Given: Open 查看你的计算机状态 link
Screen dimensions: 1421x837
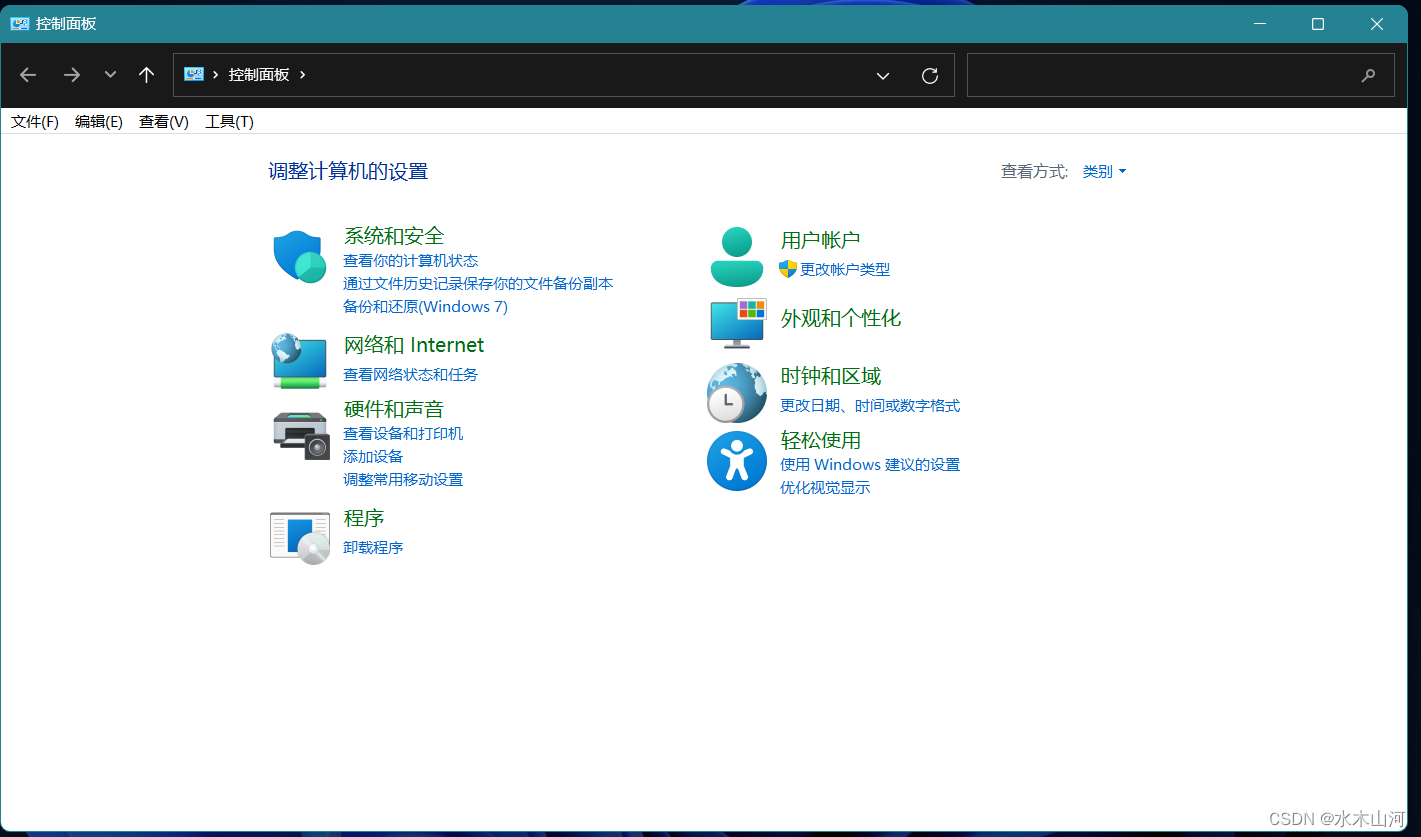Looking at the screenshot, I should (x=411, y=260).
